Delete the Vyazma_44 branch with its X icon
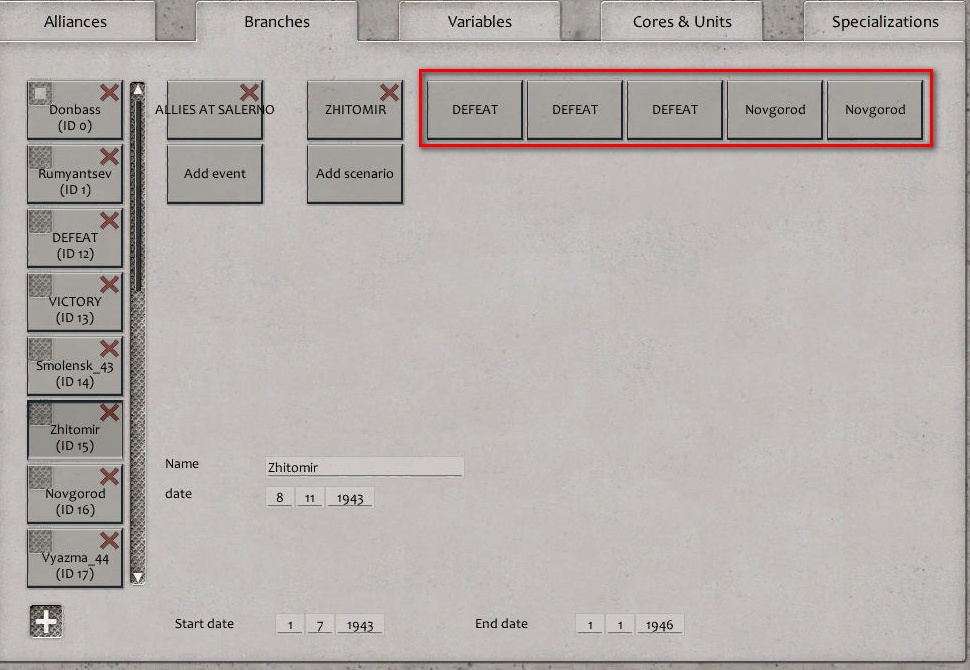This screenshot has width=970, height=670. (x=109, y=541)
